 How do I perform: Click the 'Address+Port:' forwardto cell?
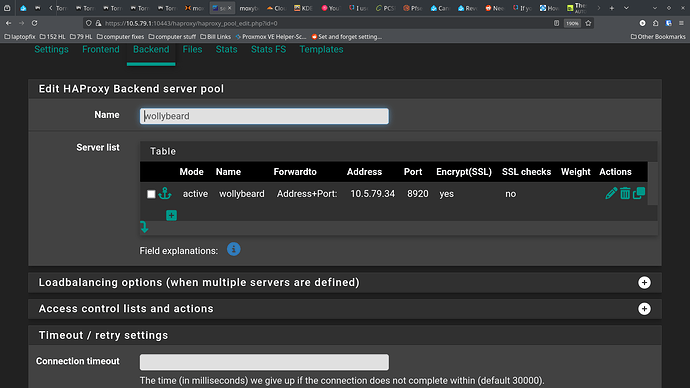[307, 194]
